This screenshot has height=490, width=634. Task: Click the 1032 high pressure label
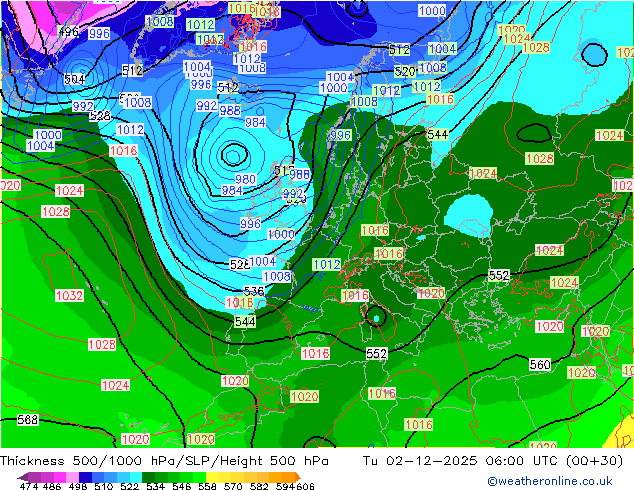point(69,296)
